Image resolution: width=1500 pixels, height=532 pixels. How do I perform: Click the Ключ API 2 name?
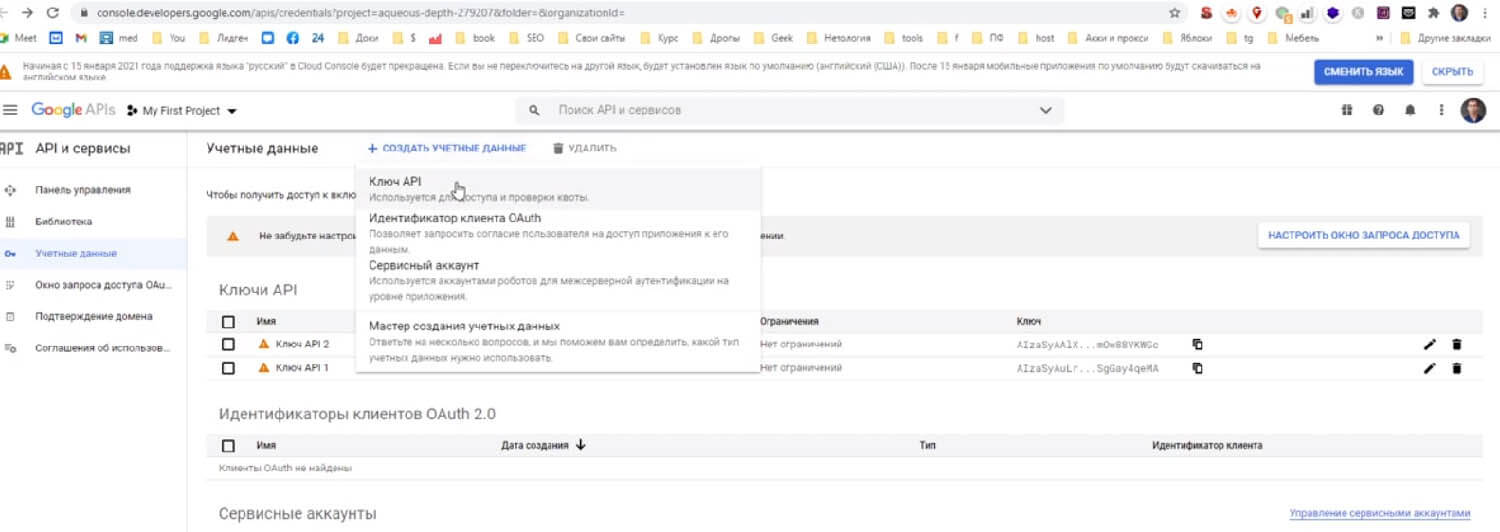[302, 344]
